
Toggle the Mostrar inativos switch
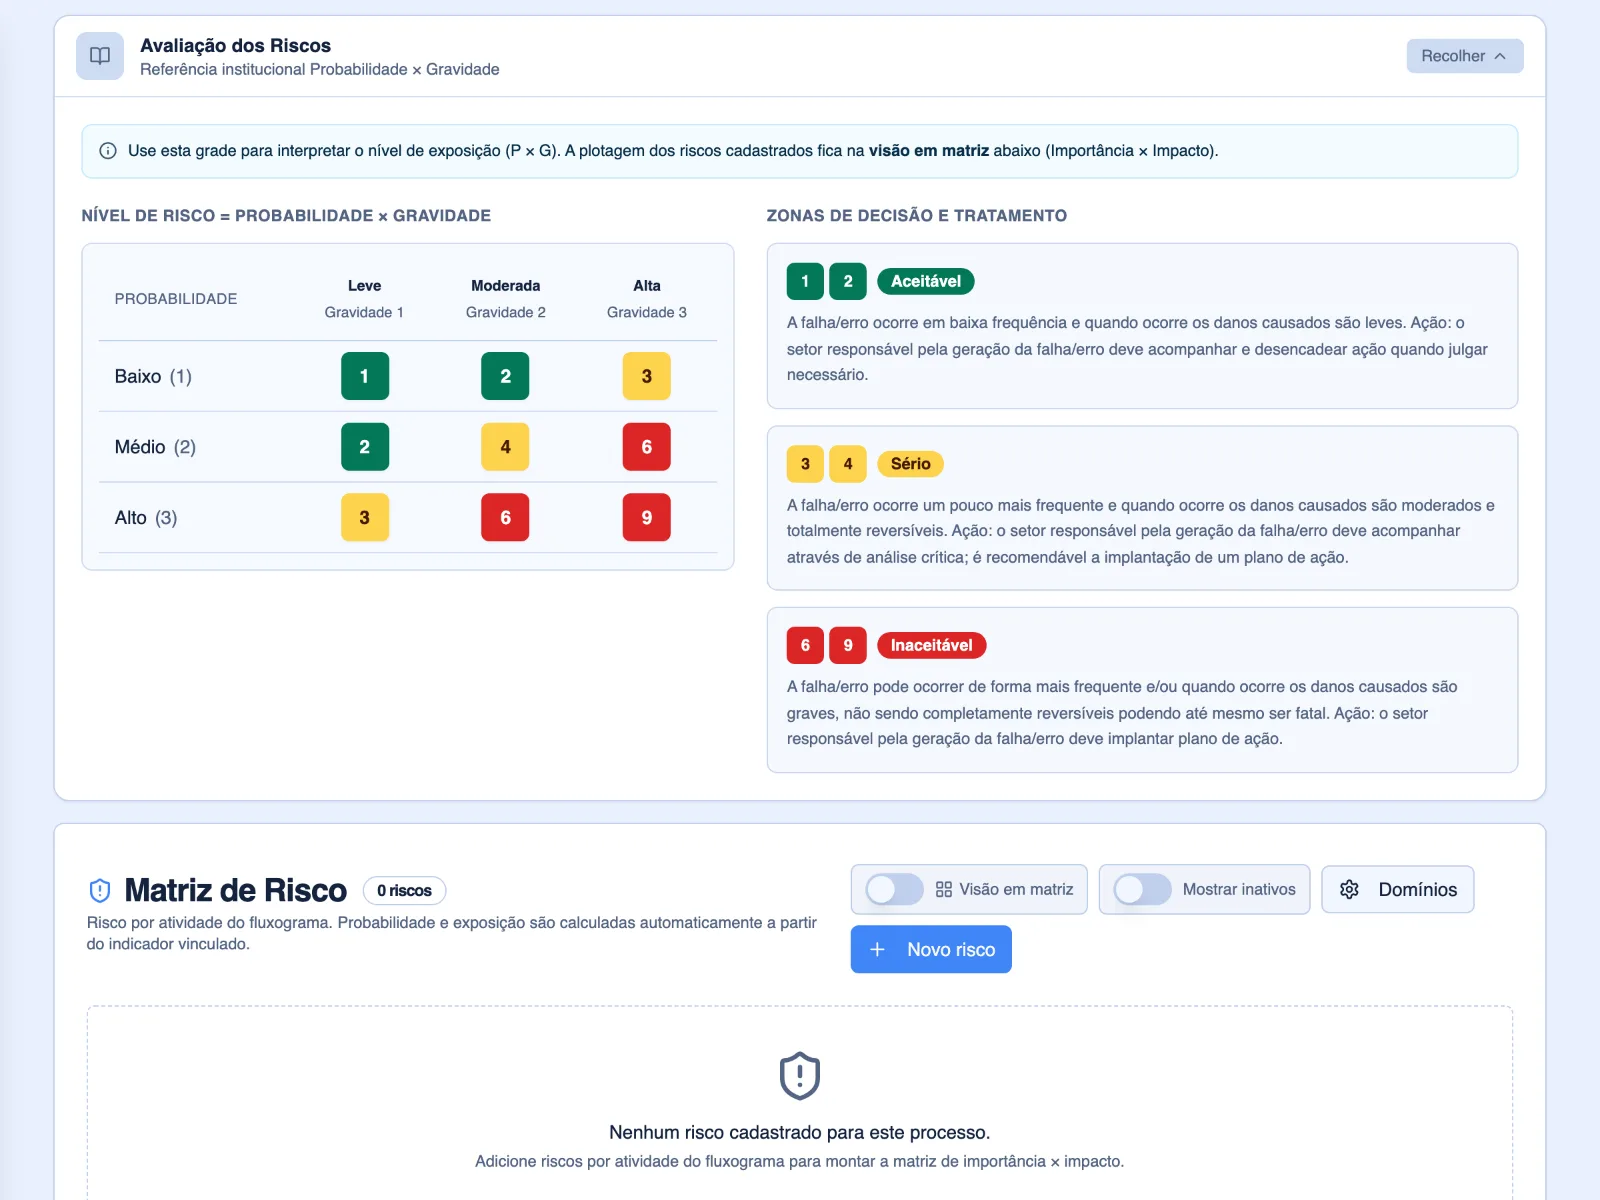1142,889
